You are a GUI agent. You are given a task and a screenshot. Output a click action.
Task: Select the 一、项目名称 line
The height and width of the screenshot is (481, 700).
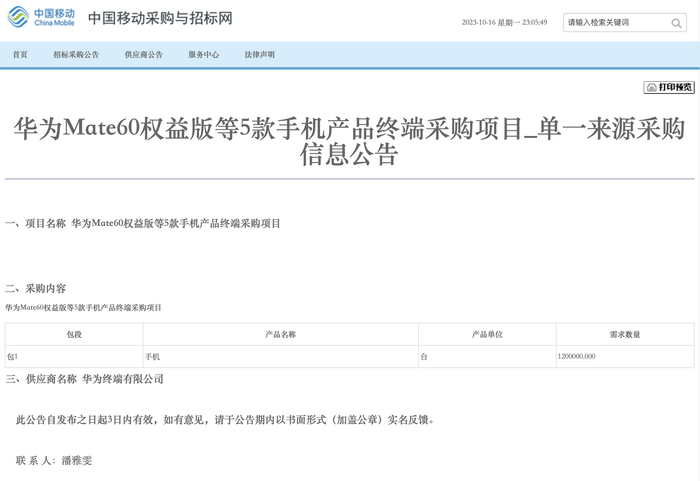(142, 223)
